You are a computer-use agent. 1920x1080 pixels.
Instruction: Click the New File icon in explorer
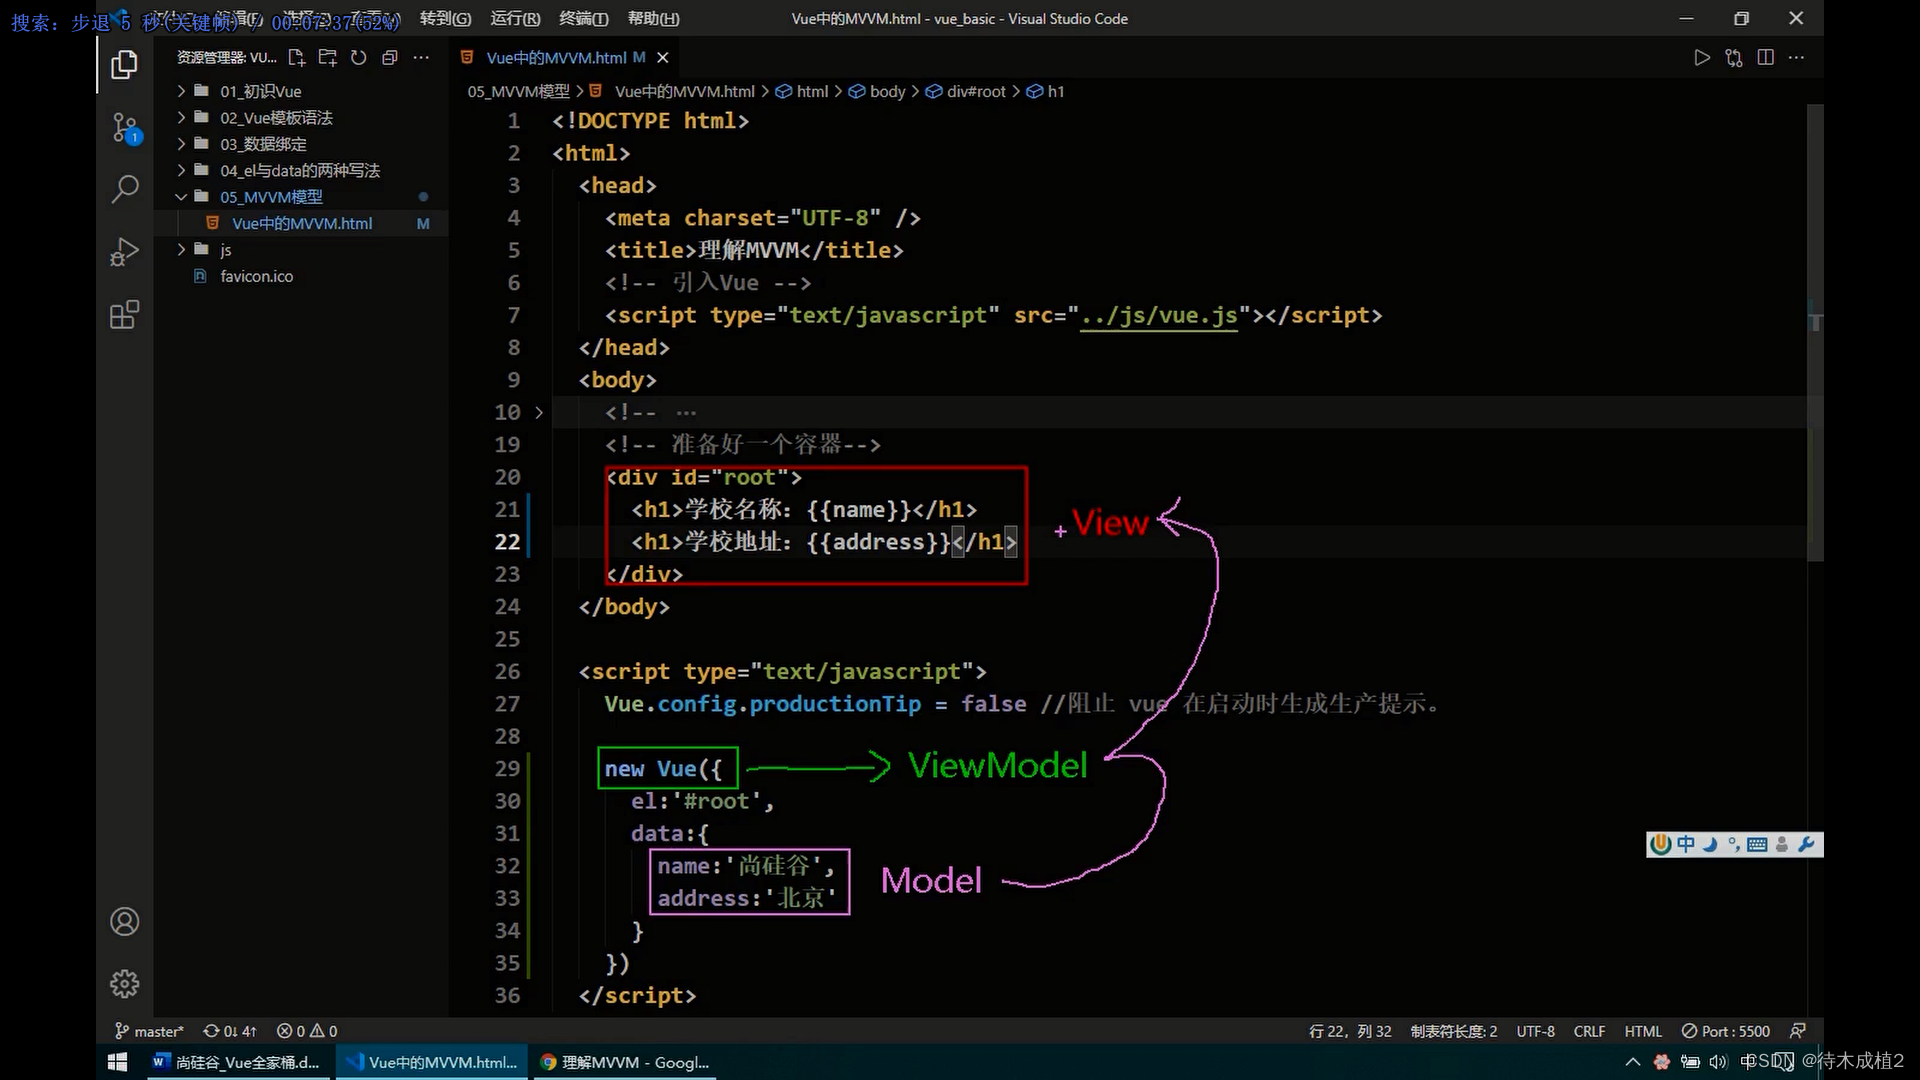tap(296, 58)
